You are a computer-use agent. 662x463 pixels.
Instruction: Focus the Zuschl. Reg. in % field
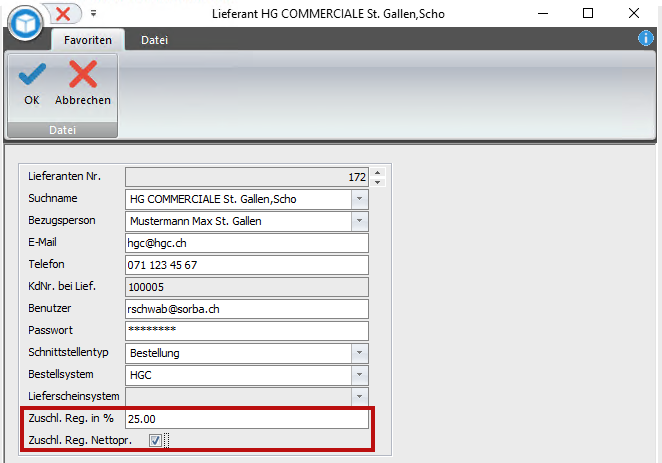coord(247,419)
